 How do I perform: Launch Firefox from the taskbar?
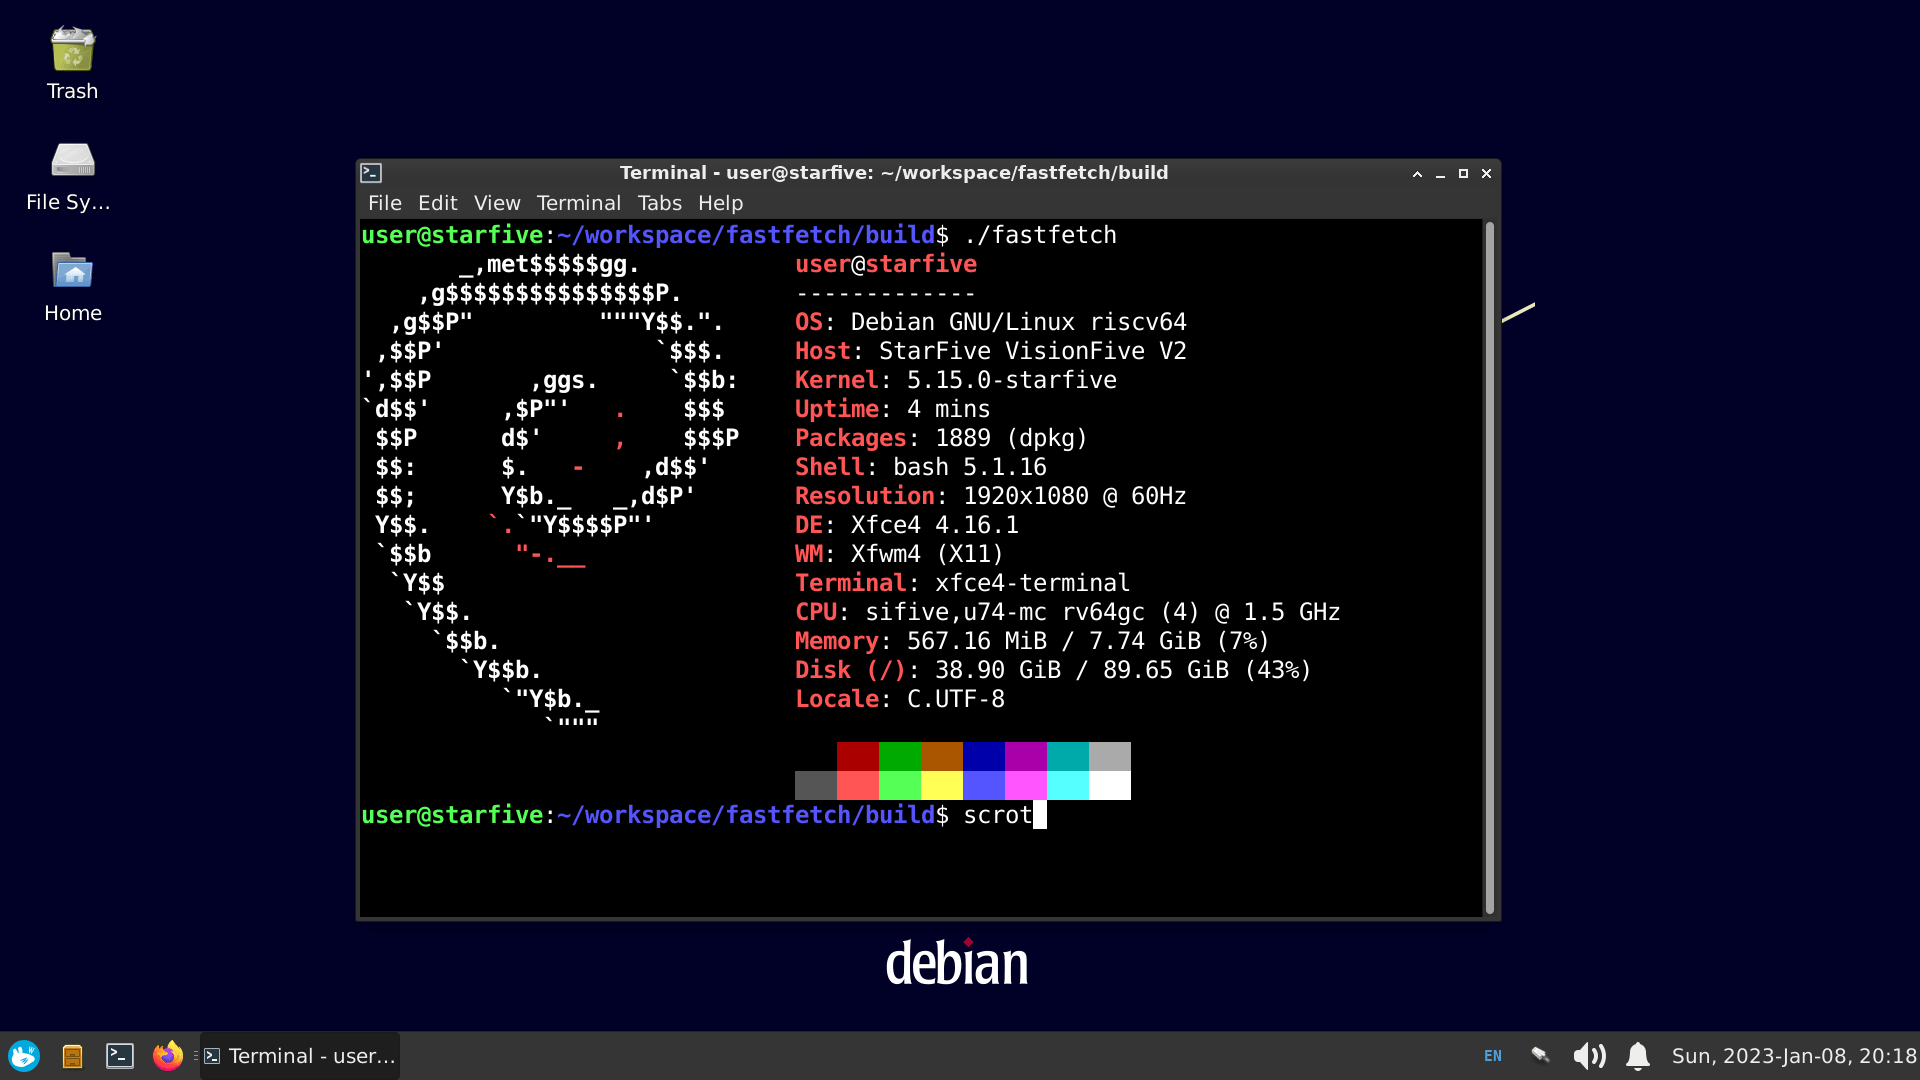[x=168, y=1056]
